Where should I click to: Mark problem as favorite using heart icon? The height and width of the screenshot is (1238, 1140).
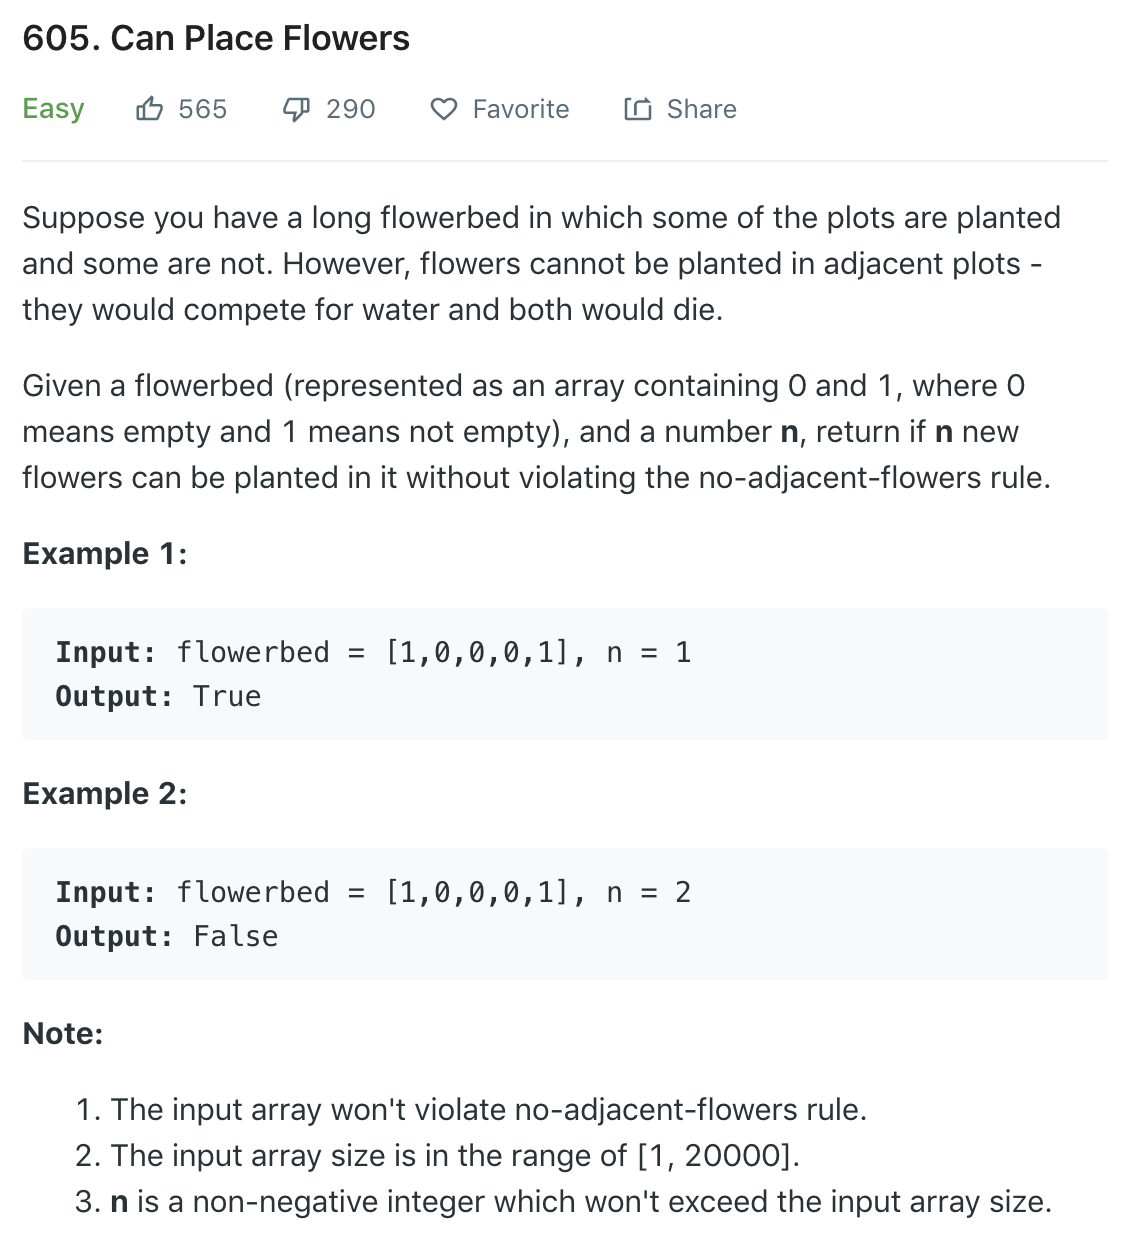tap(445, 108)
